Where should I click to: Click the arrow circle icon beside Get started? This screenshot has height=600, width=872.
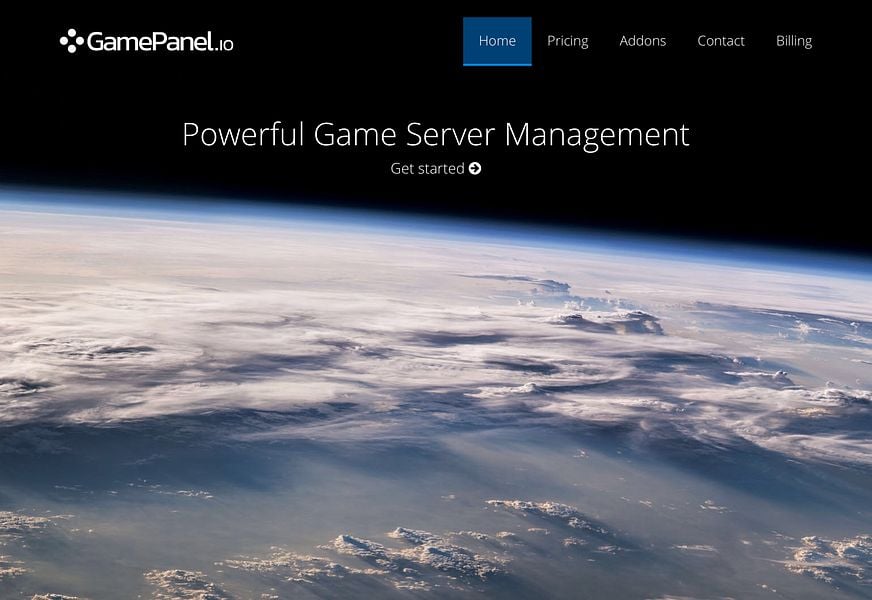(x=475, y=168)
